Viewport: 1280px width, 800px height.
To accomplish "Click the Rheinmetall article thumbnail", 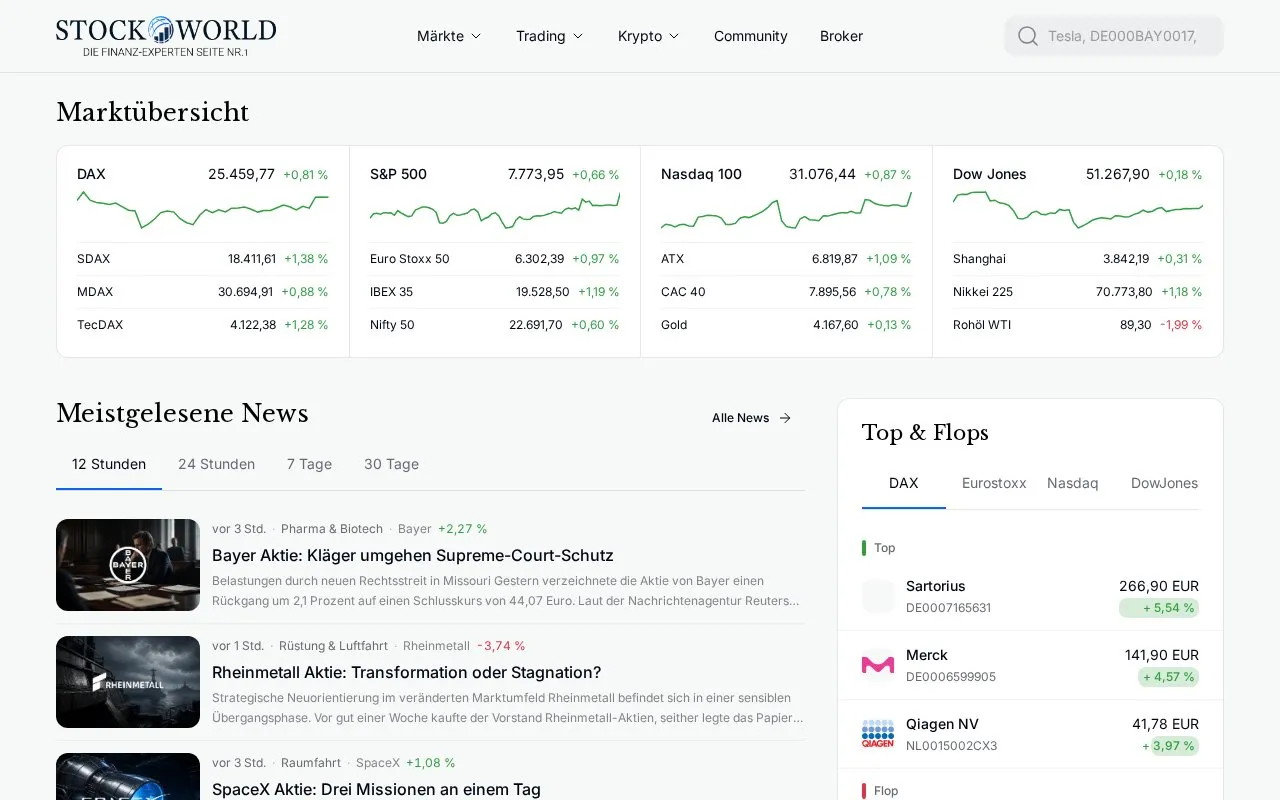I will coord(128,682).
